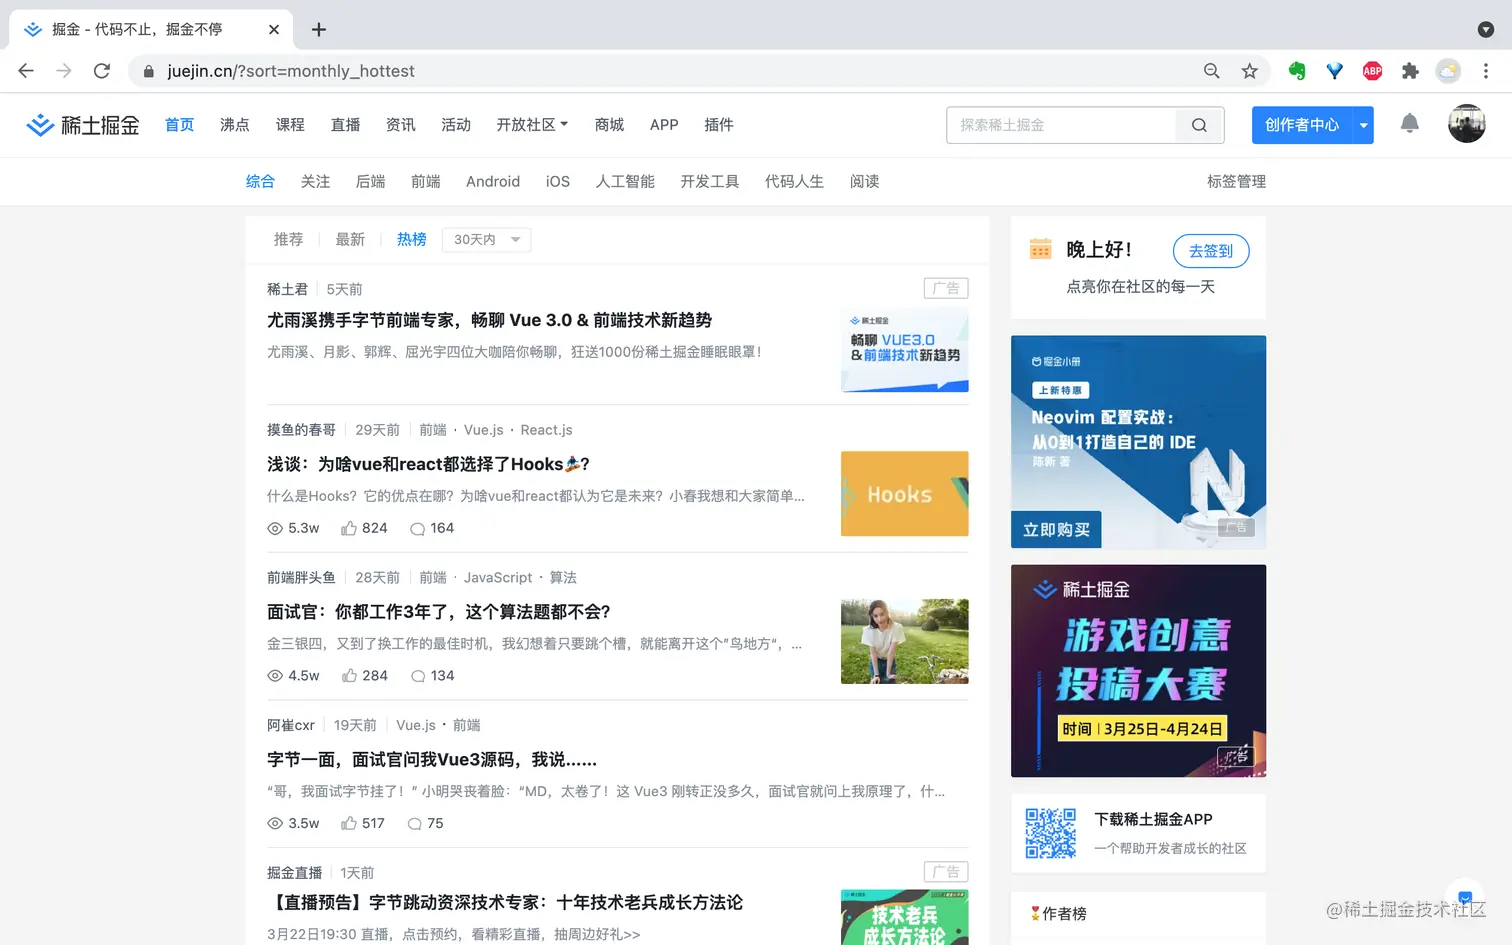Open author 摸鱼的春哥 profile
The width and height of the screenshot is (1512, 945).
[301, 430]
